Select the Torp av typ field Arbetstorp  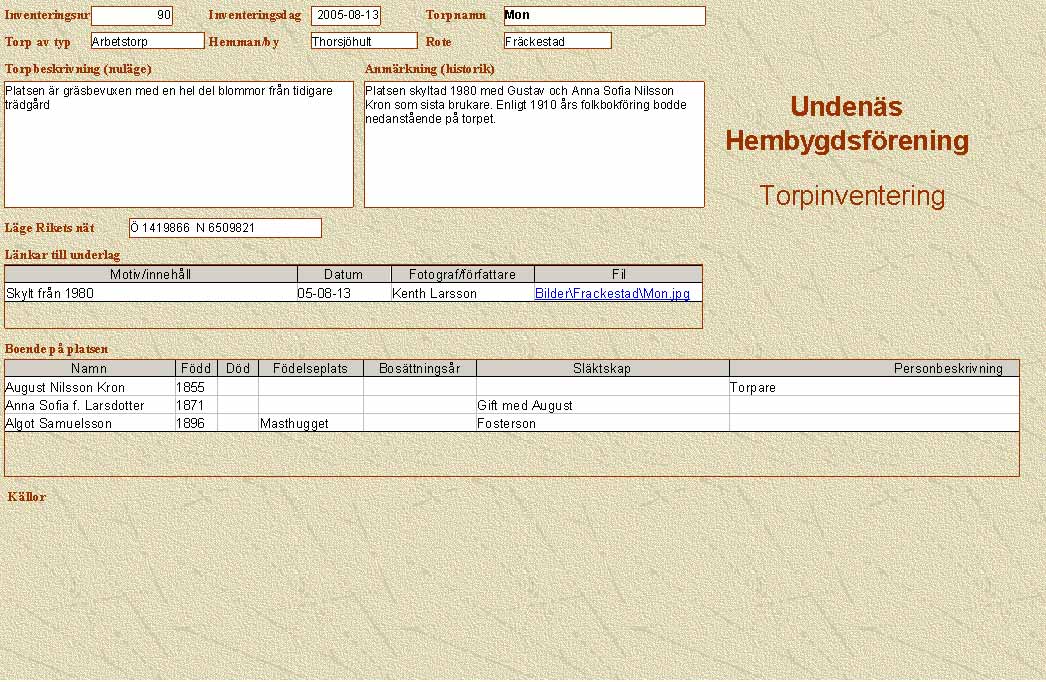pos(147,41)
